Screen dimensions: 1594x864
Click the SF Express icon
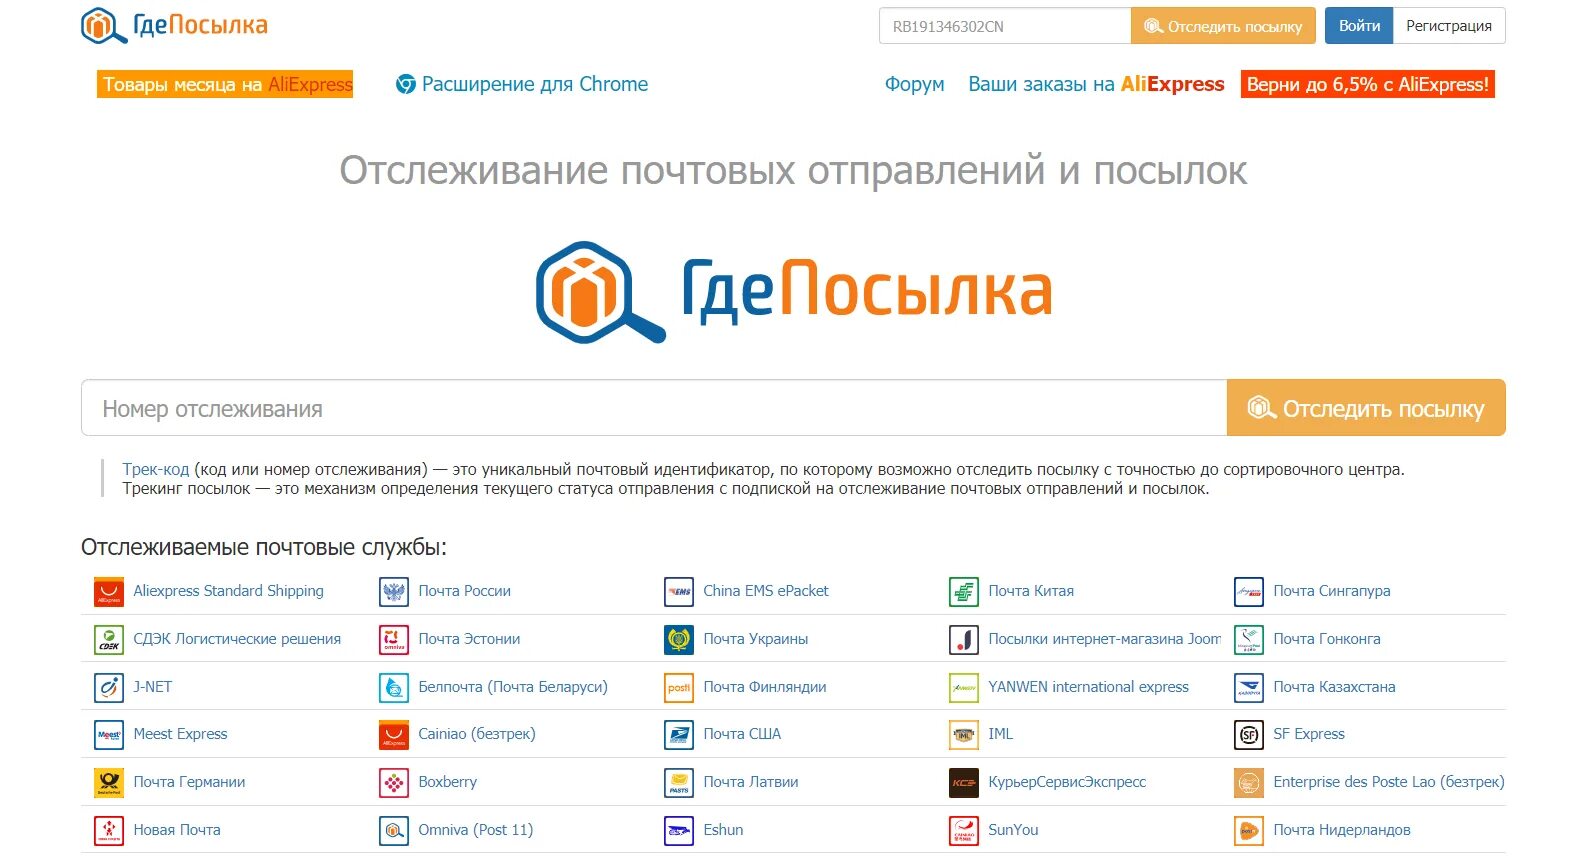tap(1249, 735)
